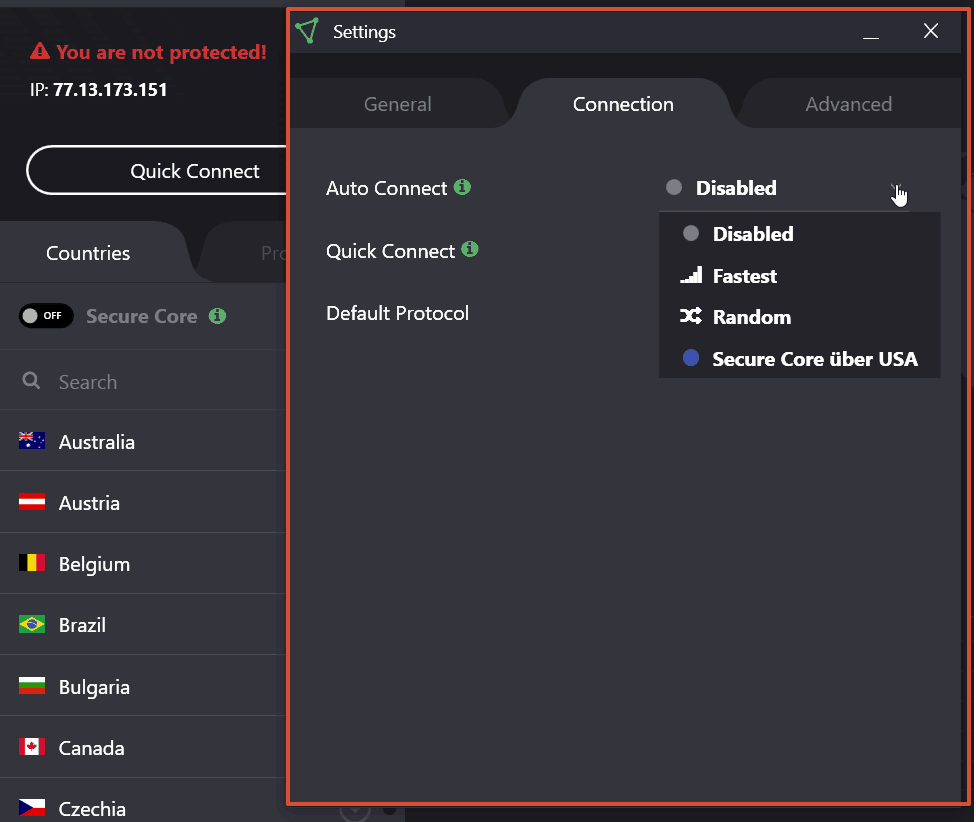Click the Canada flag icon
976x822 pixels.
tap(32, 747)
